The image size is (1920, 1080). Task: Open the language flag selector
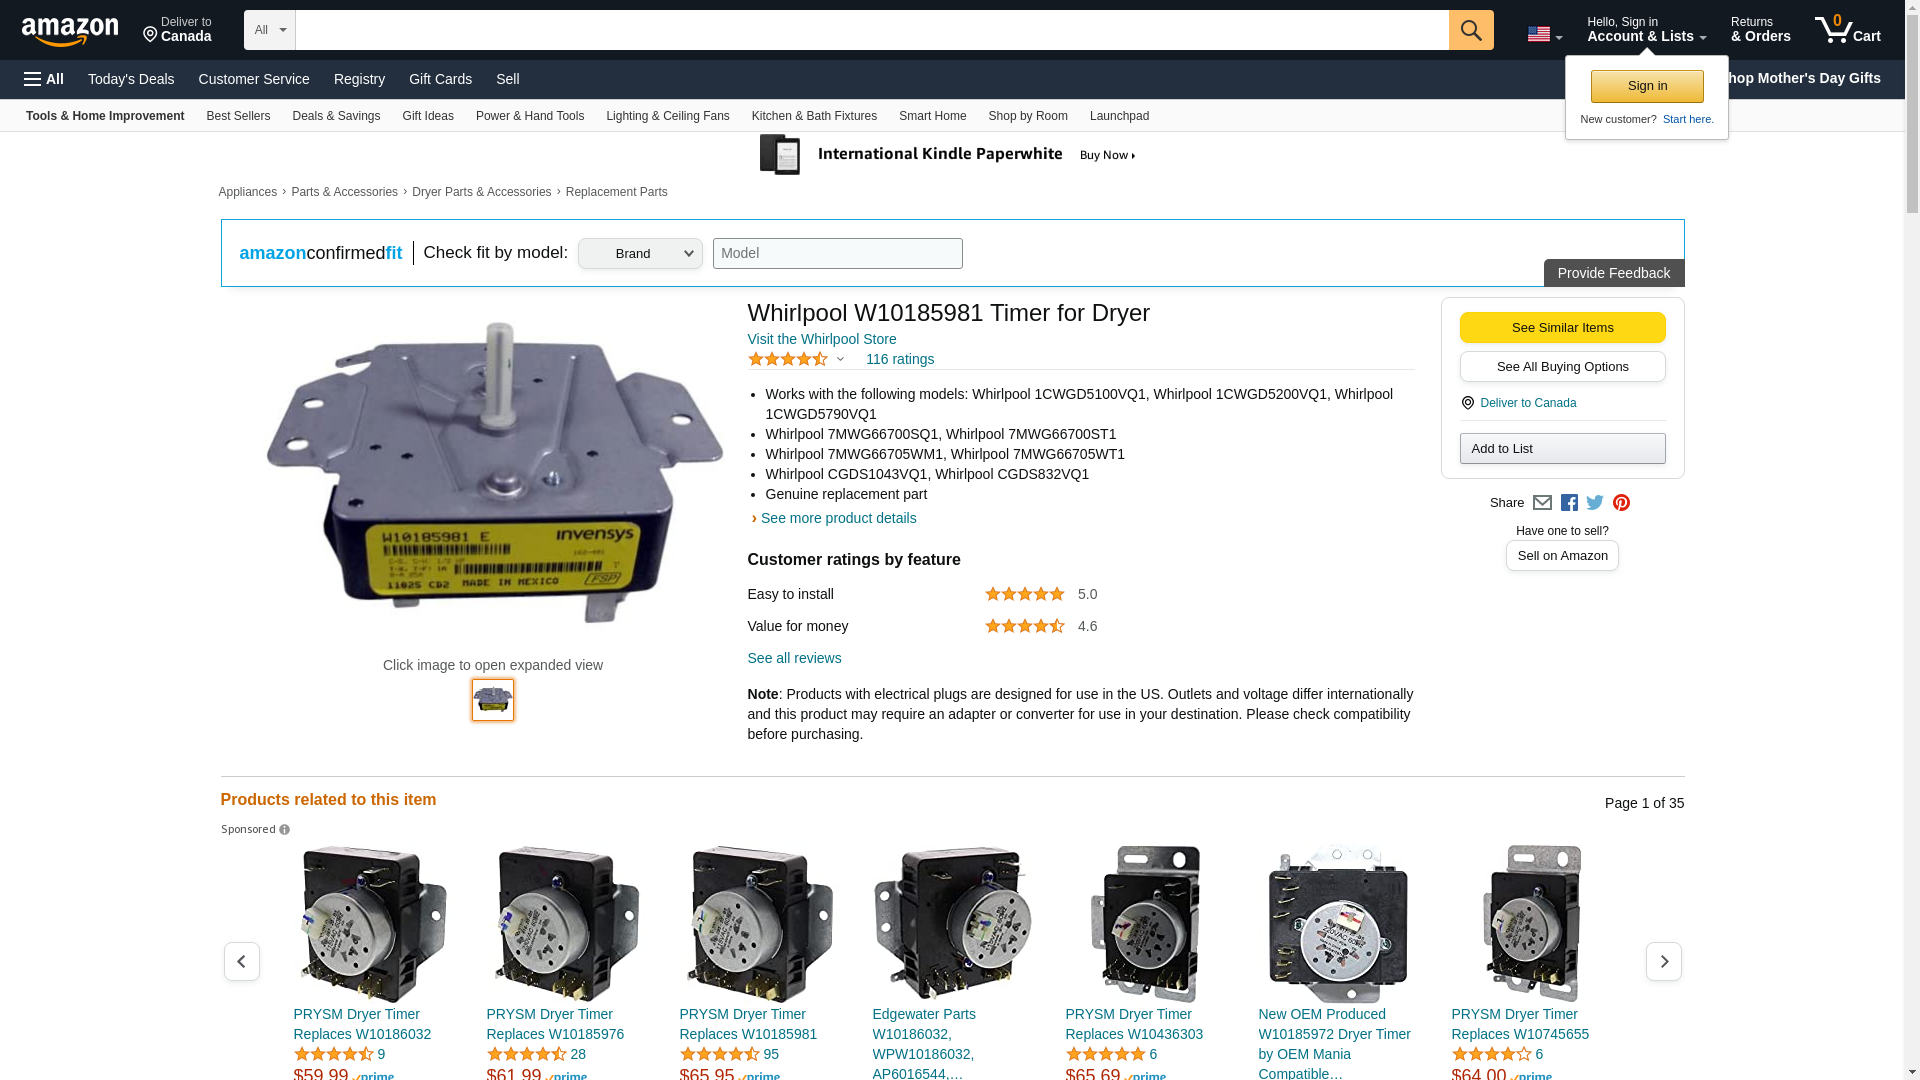tap(1544, 34)
